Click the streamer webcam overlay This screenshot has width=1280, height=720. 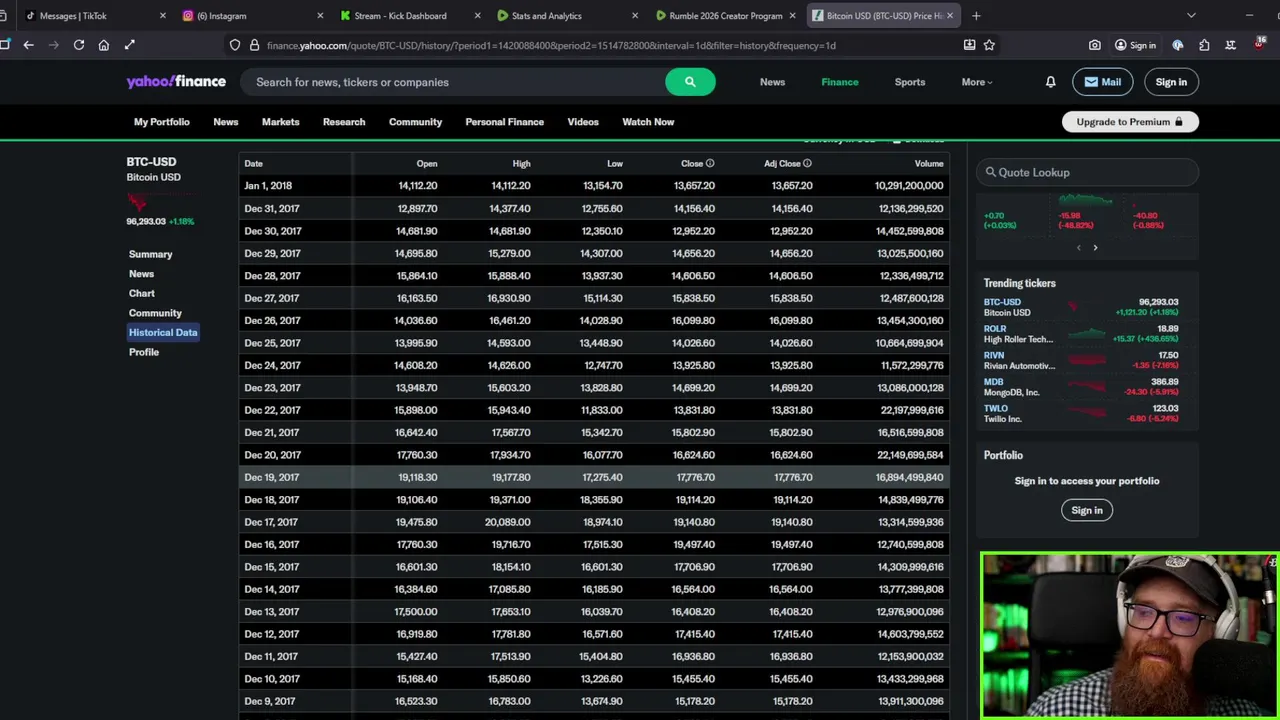pyautogui.click(x=1129, y=636)
